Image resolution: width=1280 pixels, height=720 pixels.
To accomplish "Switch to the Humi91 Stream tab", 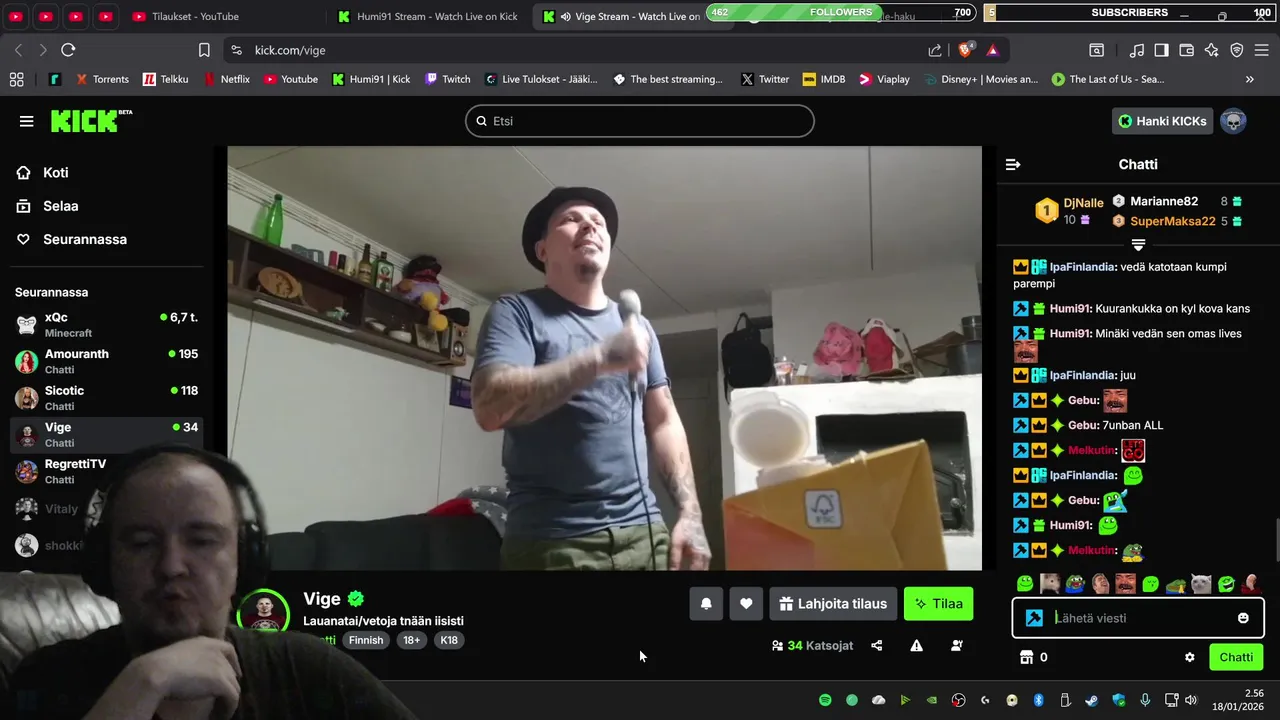I will click(x=427, y=16).
